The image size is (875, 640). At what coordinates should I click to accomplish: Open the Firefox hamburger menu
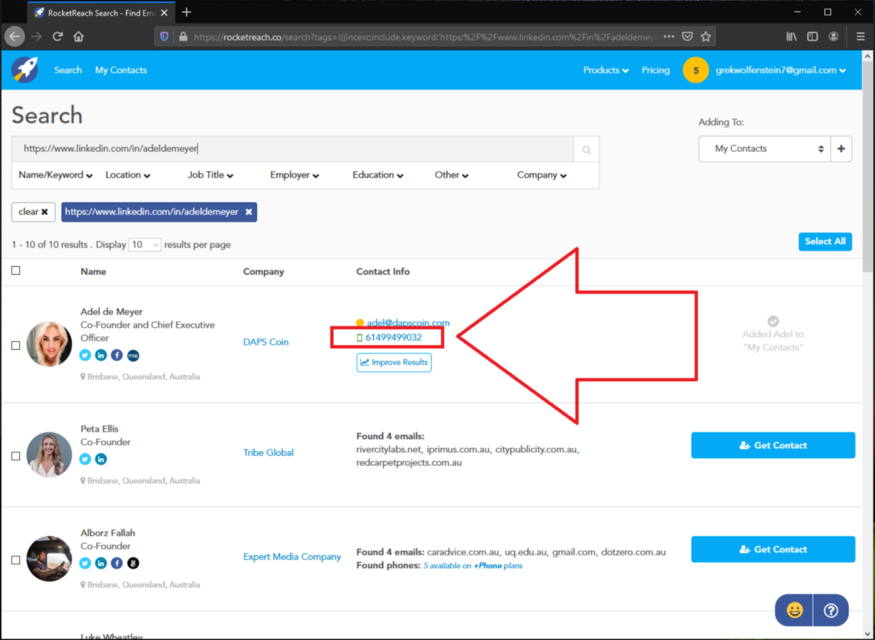pyautogui.click(x=860, y=36)
